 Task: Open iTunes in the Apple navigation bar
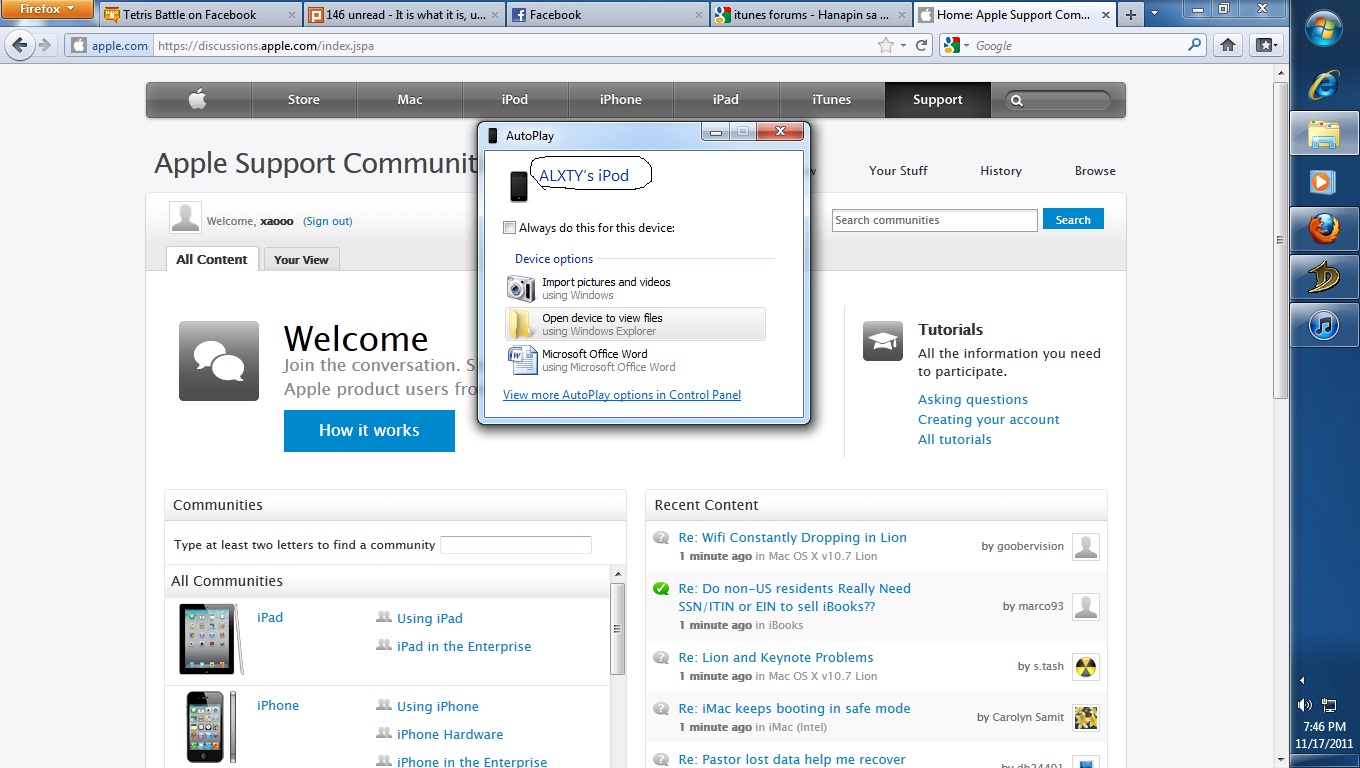pyautogui.click(x=832, y=99)
